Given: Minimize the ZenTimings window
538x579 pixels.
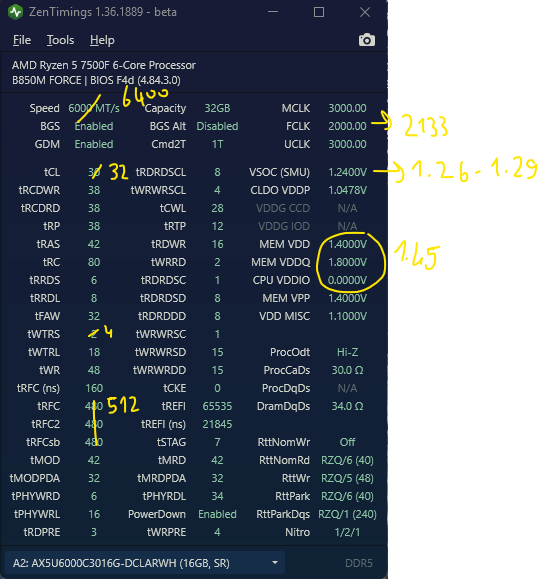Looking at the screenshot, I should point(273,12).
